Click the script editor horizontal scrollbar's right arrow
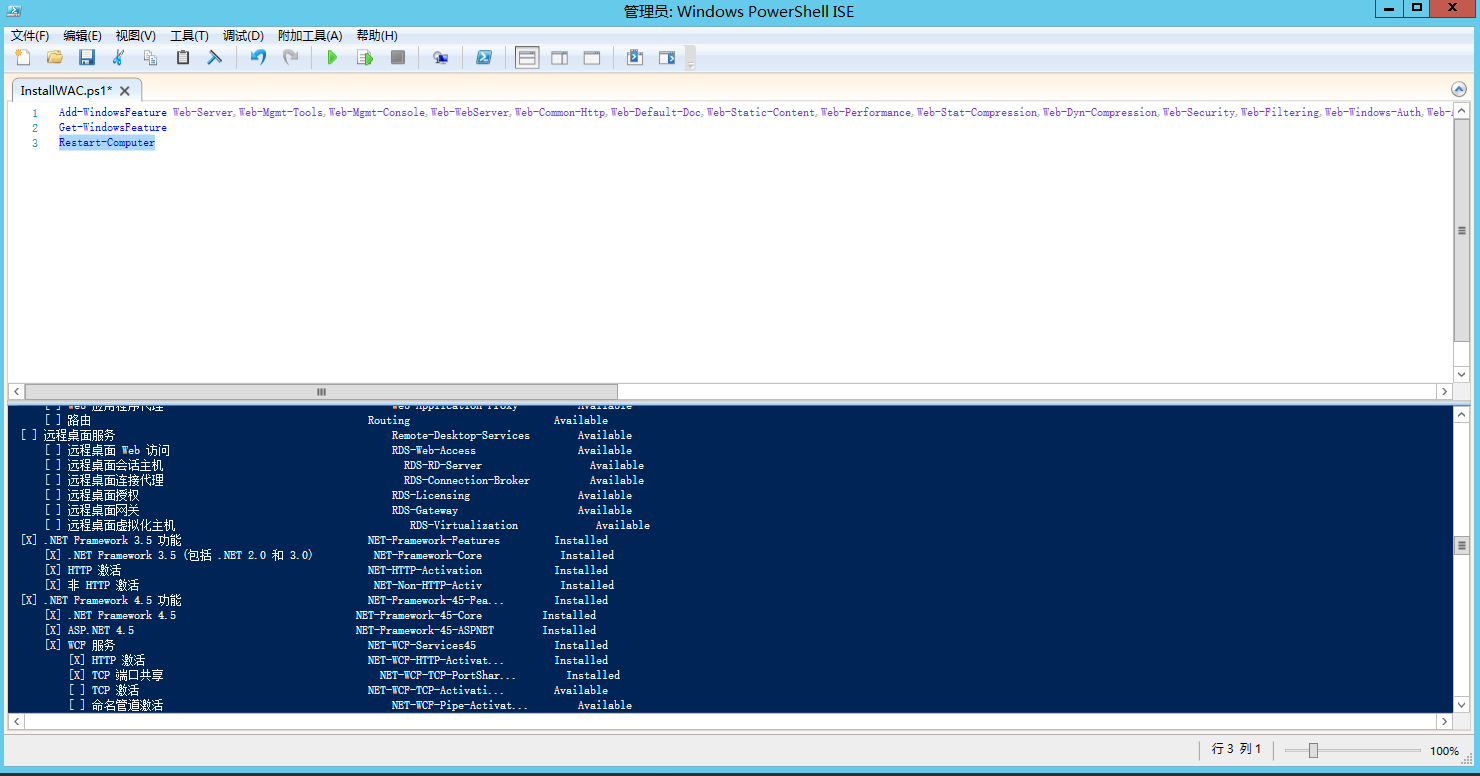Viewport: 1480px width, 776px height. (1444, 392)
